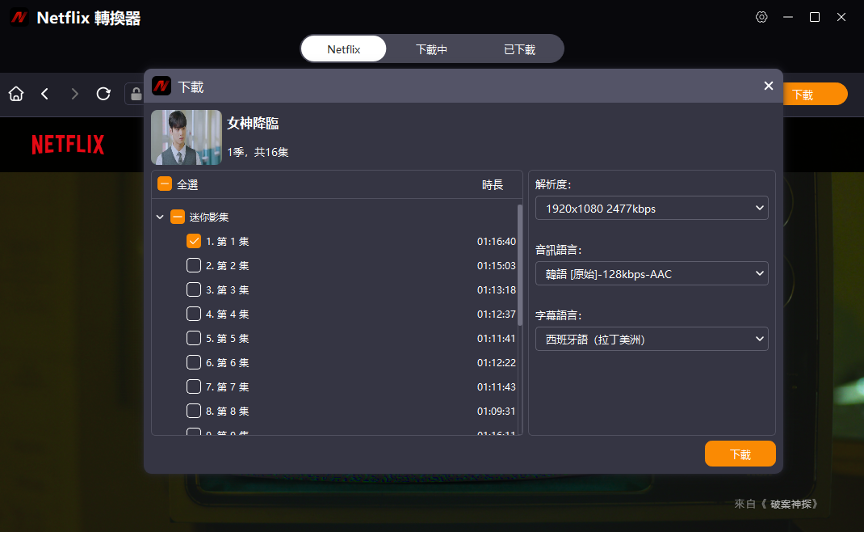Toggle the 全選 select-all checkbox
Screen dimensions: 864x533
[x=165, y=184]
